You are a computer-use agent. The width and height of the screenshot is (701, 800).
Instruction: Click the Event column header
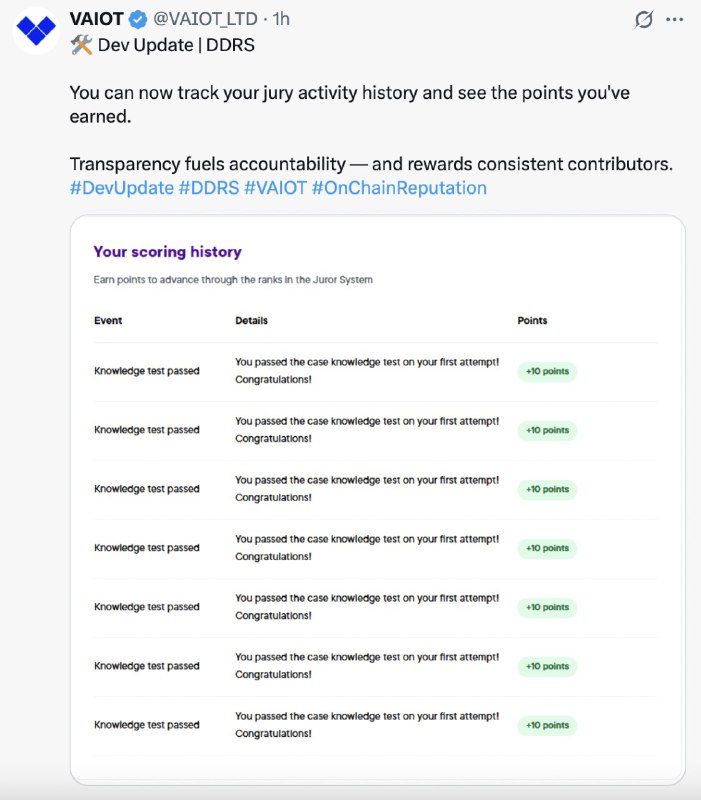click(108, 320)
